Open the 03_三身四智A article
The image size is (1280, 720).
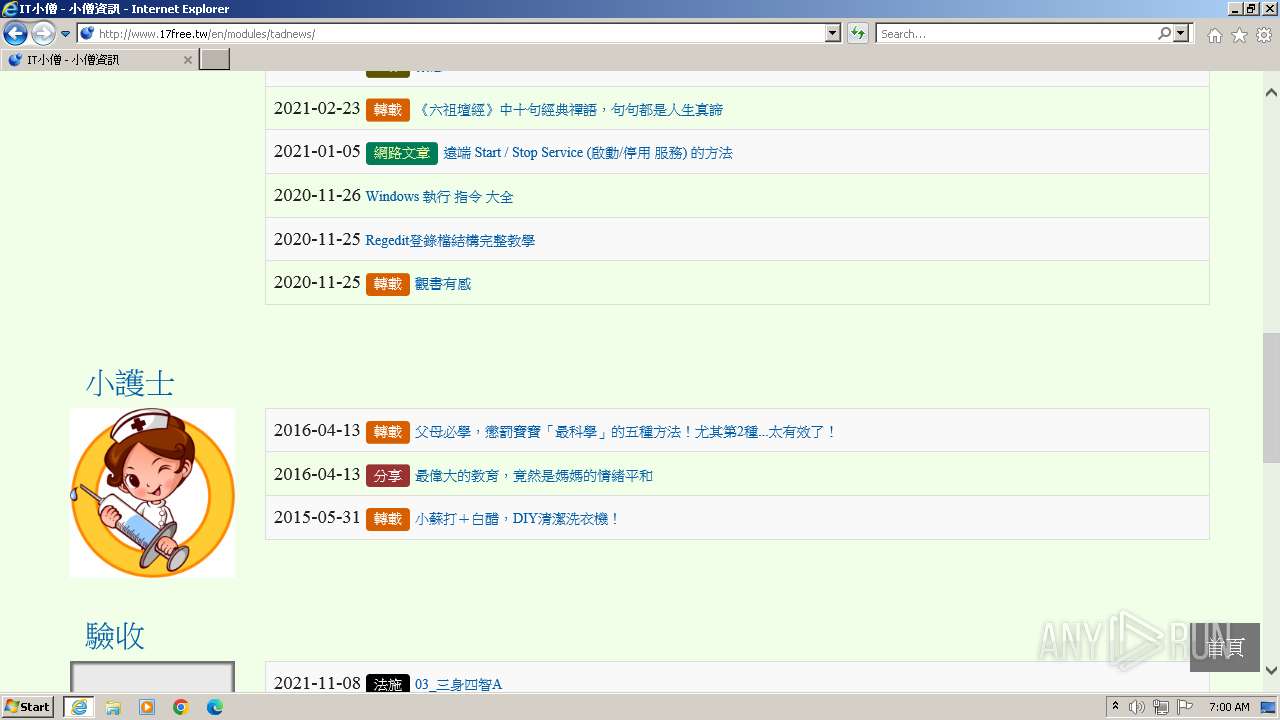(x=458, y=684)
